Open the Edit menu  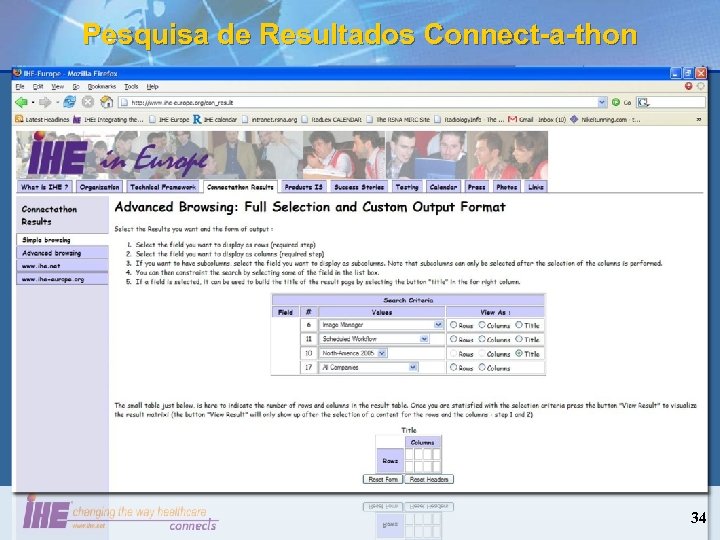(x=38, y=86)
